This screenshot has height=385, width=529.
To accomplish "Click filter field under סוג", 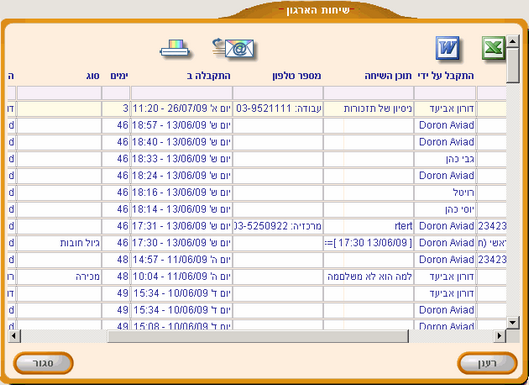I will tap(59, 93).
